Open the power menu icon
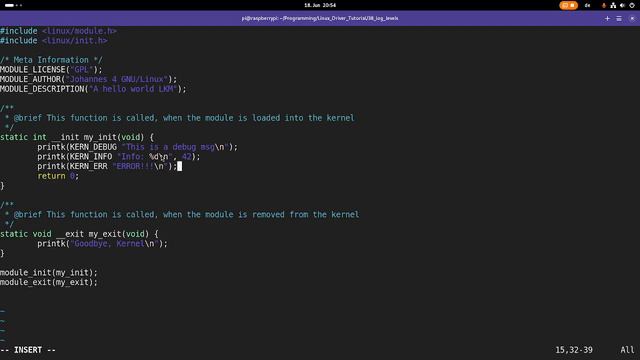 pos(632,5)
